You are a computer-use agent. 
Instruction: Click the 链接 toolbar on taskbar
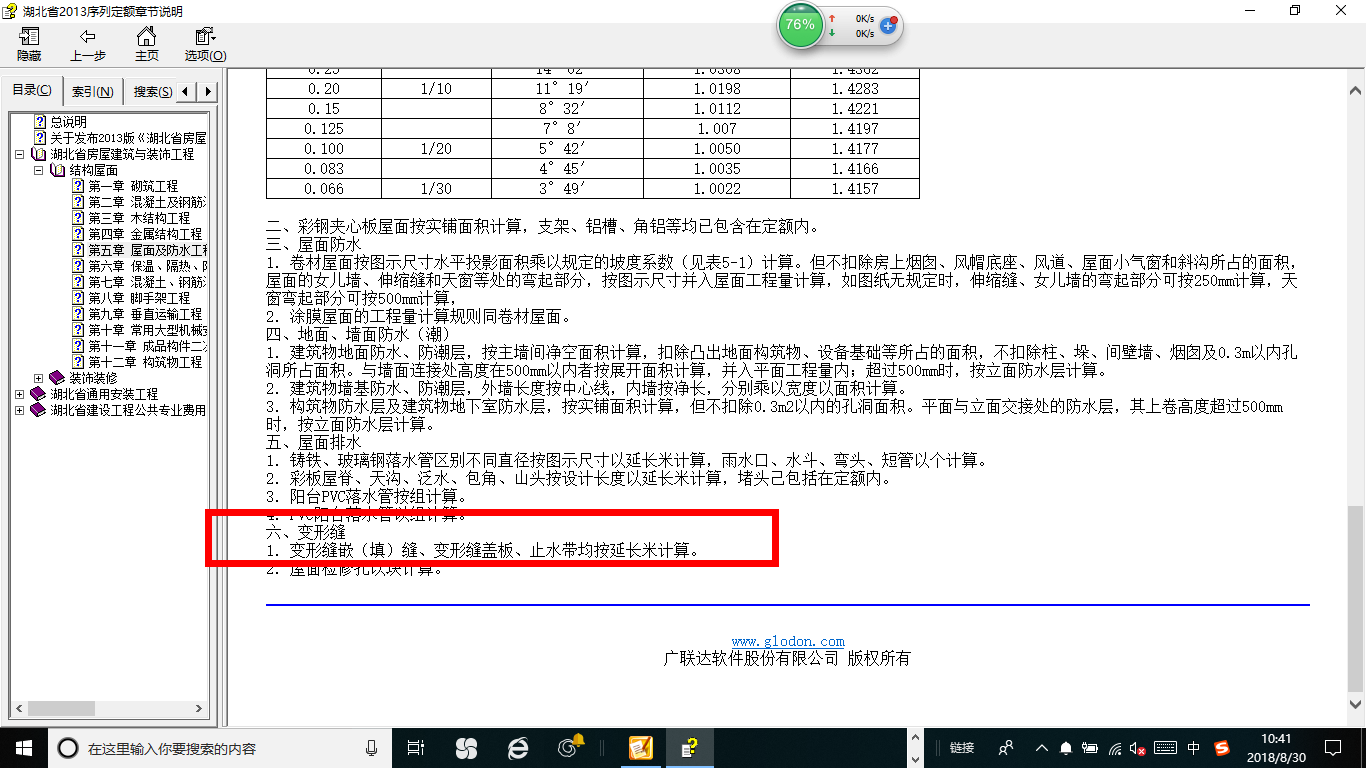961,748
